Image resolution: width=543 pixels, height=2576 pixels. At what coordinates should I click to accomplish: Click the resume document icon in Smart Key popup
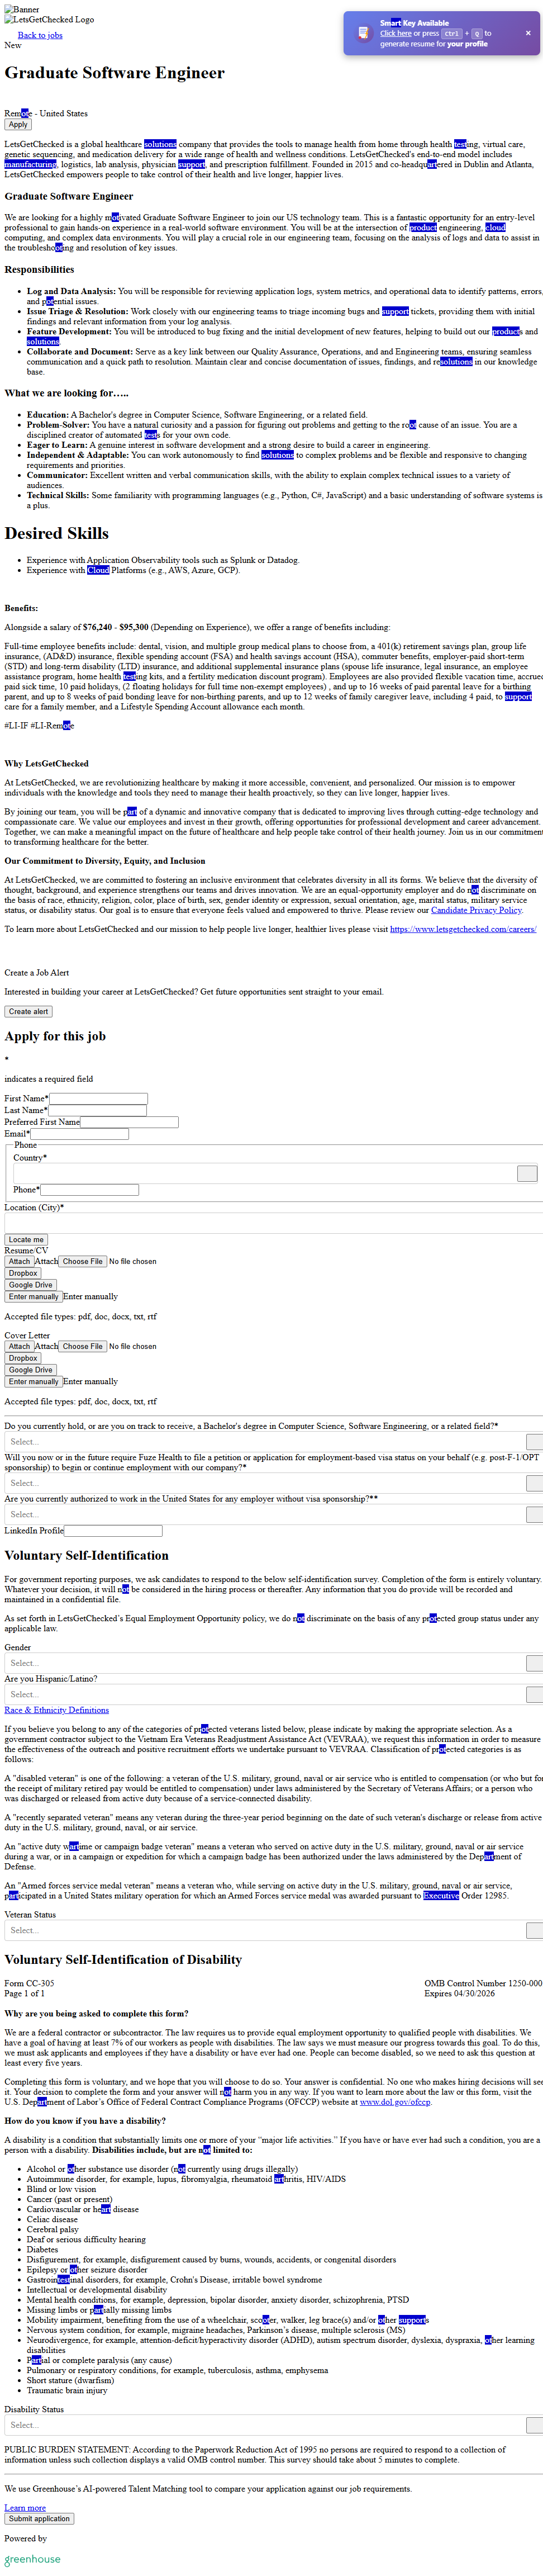pyautogui.click(x=363, y=33)
